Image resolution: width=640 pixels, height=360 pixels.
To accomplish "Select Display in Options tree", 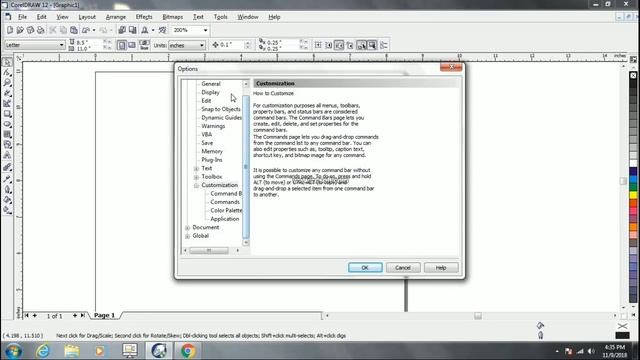I will 210,92.
